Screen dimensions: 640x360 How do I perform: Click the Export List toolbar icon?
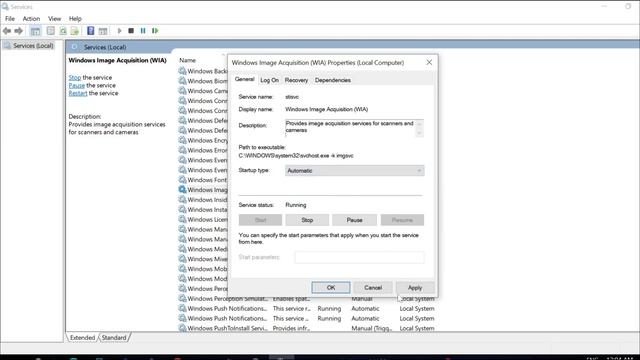(75, 31)
